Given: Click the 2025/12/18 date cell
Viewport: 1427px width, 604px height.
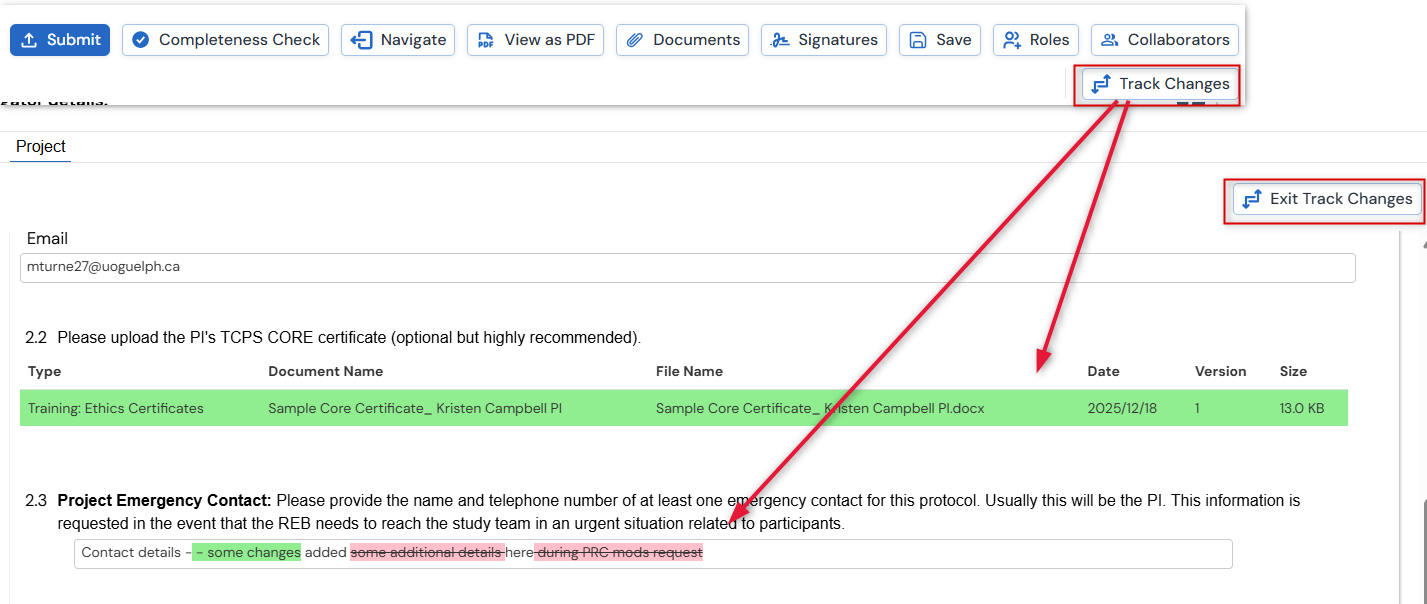Looking at the screenshot, I should [1122, 408].
